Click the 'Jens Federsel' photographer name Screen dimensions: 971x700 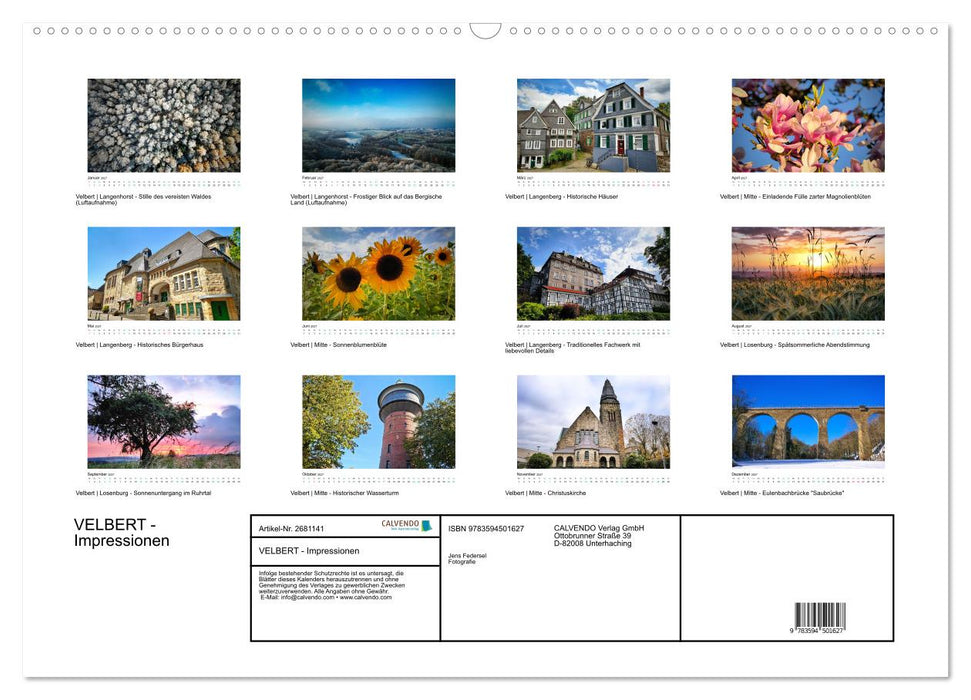pos(468,556)
